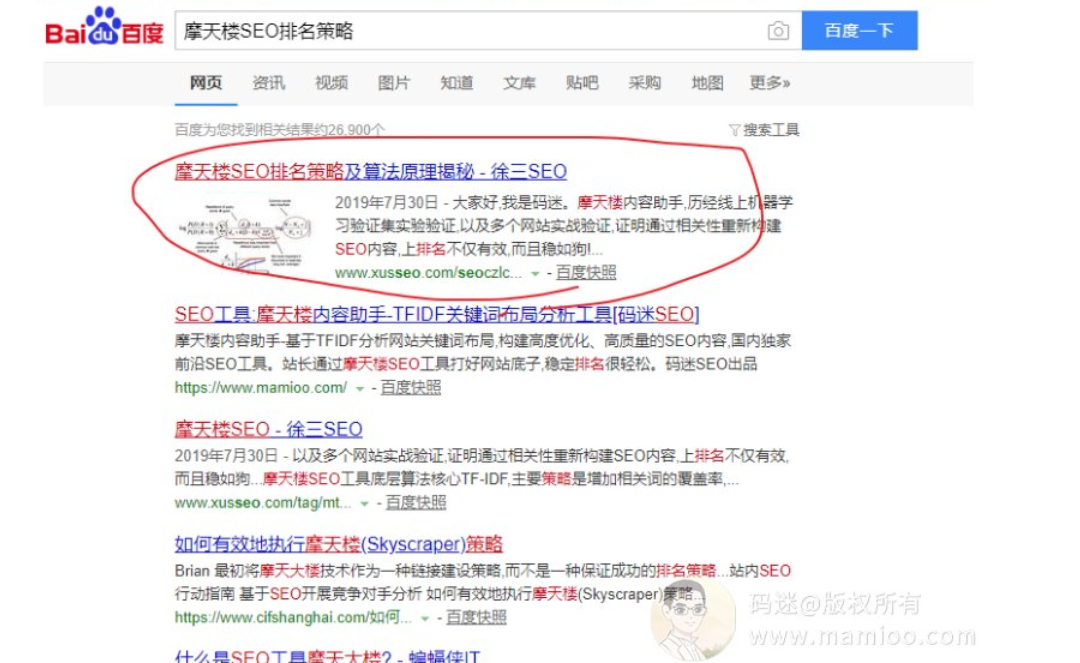
Task: Open the 更多 menu
Action: pyautogui.click(x=770, y=83)
